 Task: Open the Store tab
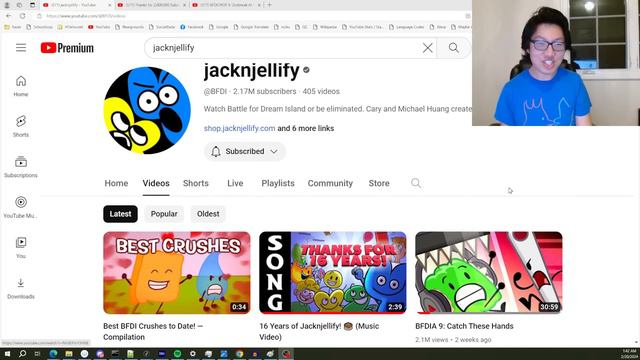click(x=379, y=183)
